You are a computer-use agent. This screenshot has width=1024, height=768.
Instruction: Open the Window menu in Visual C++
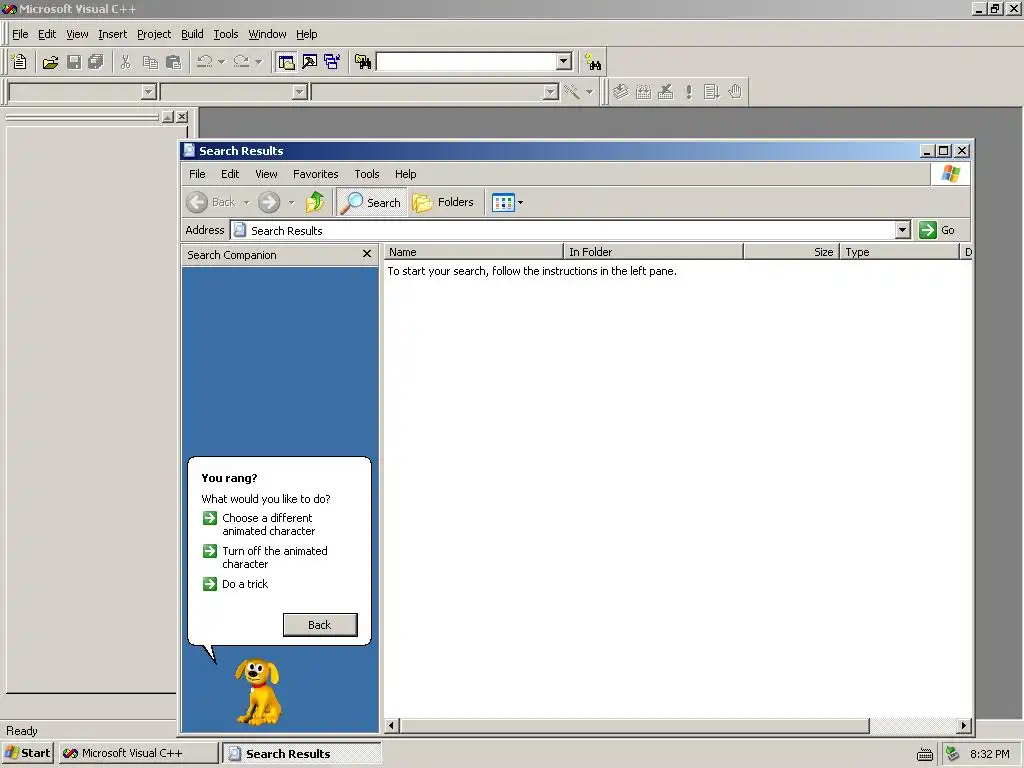click(x=267, y=34)
